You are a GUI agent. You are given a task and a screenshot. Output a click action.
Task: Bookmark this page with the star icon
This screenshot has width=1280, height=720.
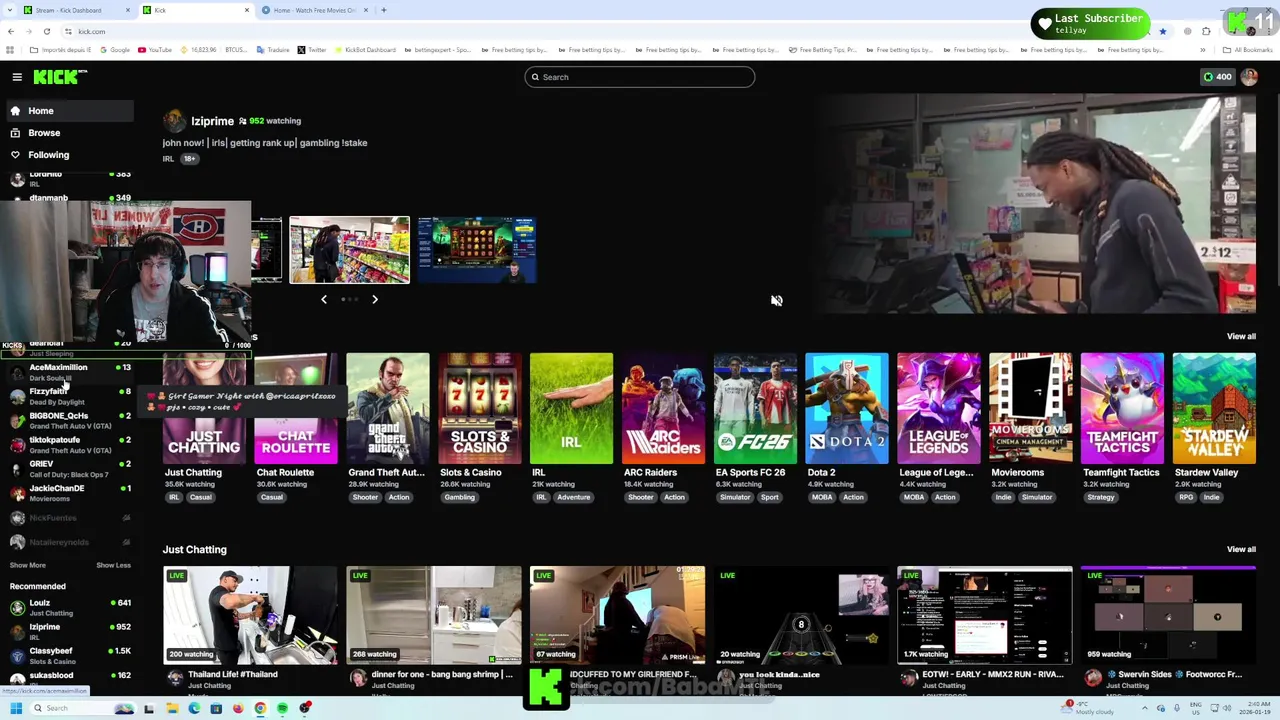[x=1163, y=31]
